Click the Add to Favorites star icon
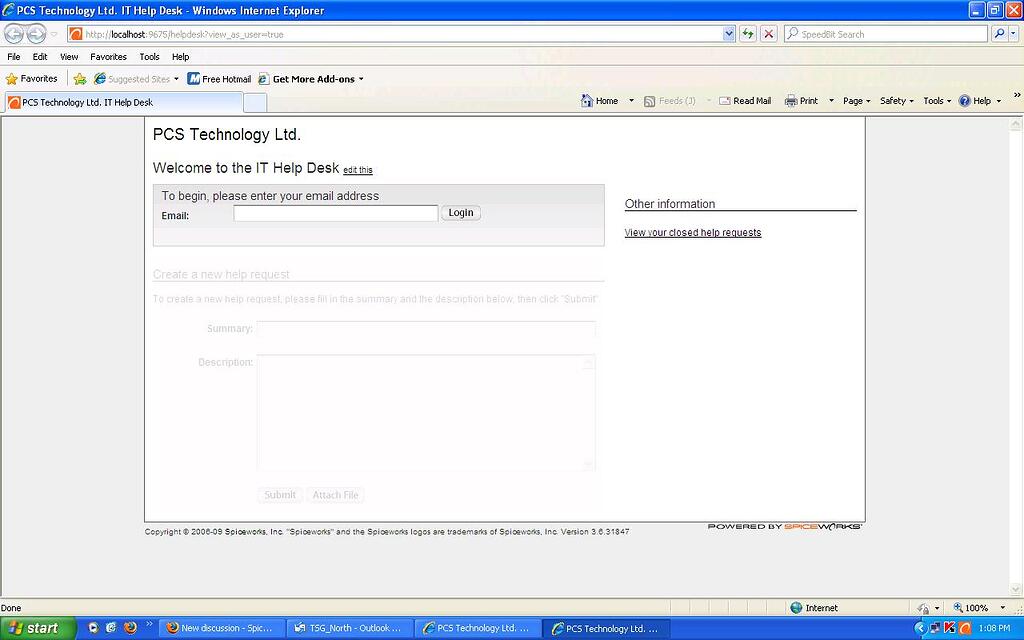This screenshot has height=640, width=1024. coord(79,78)
